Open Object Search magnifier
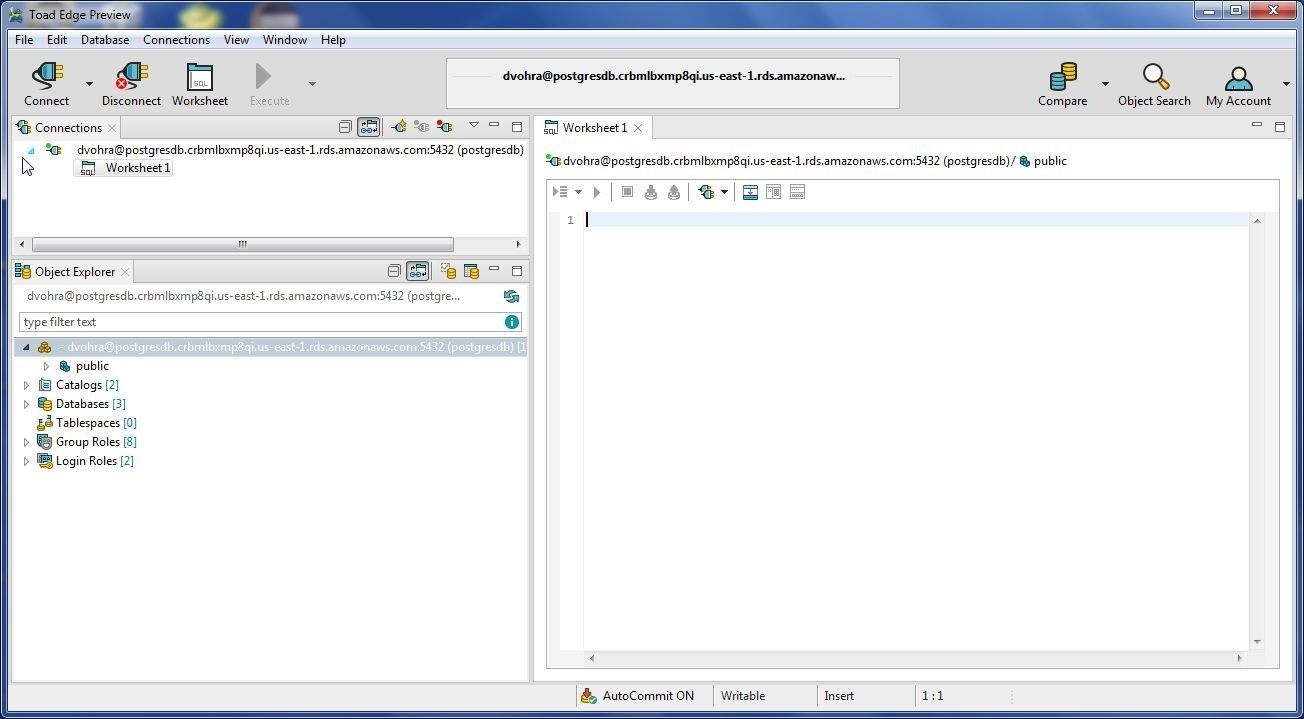1304x719 pixels. point(1155,76)
